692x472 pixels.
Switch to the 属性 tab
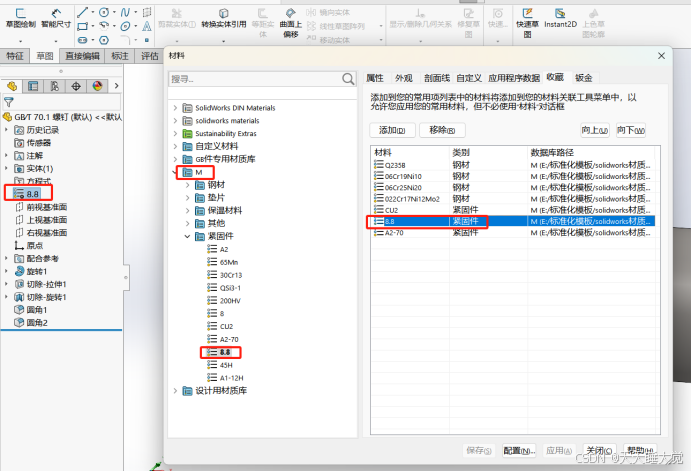tap(375, 78)
